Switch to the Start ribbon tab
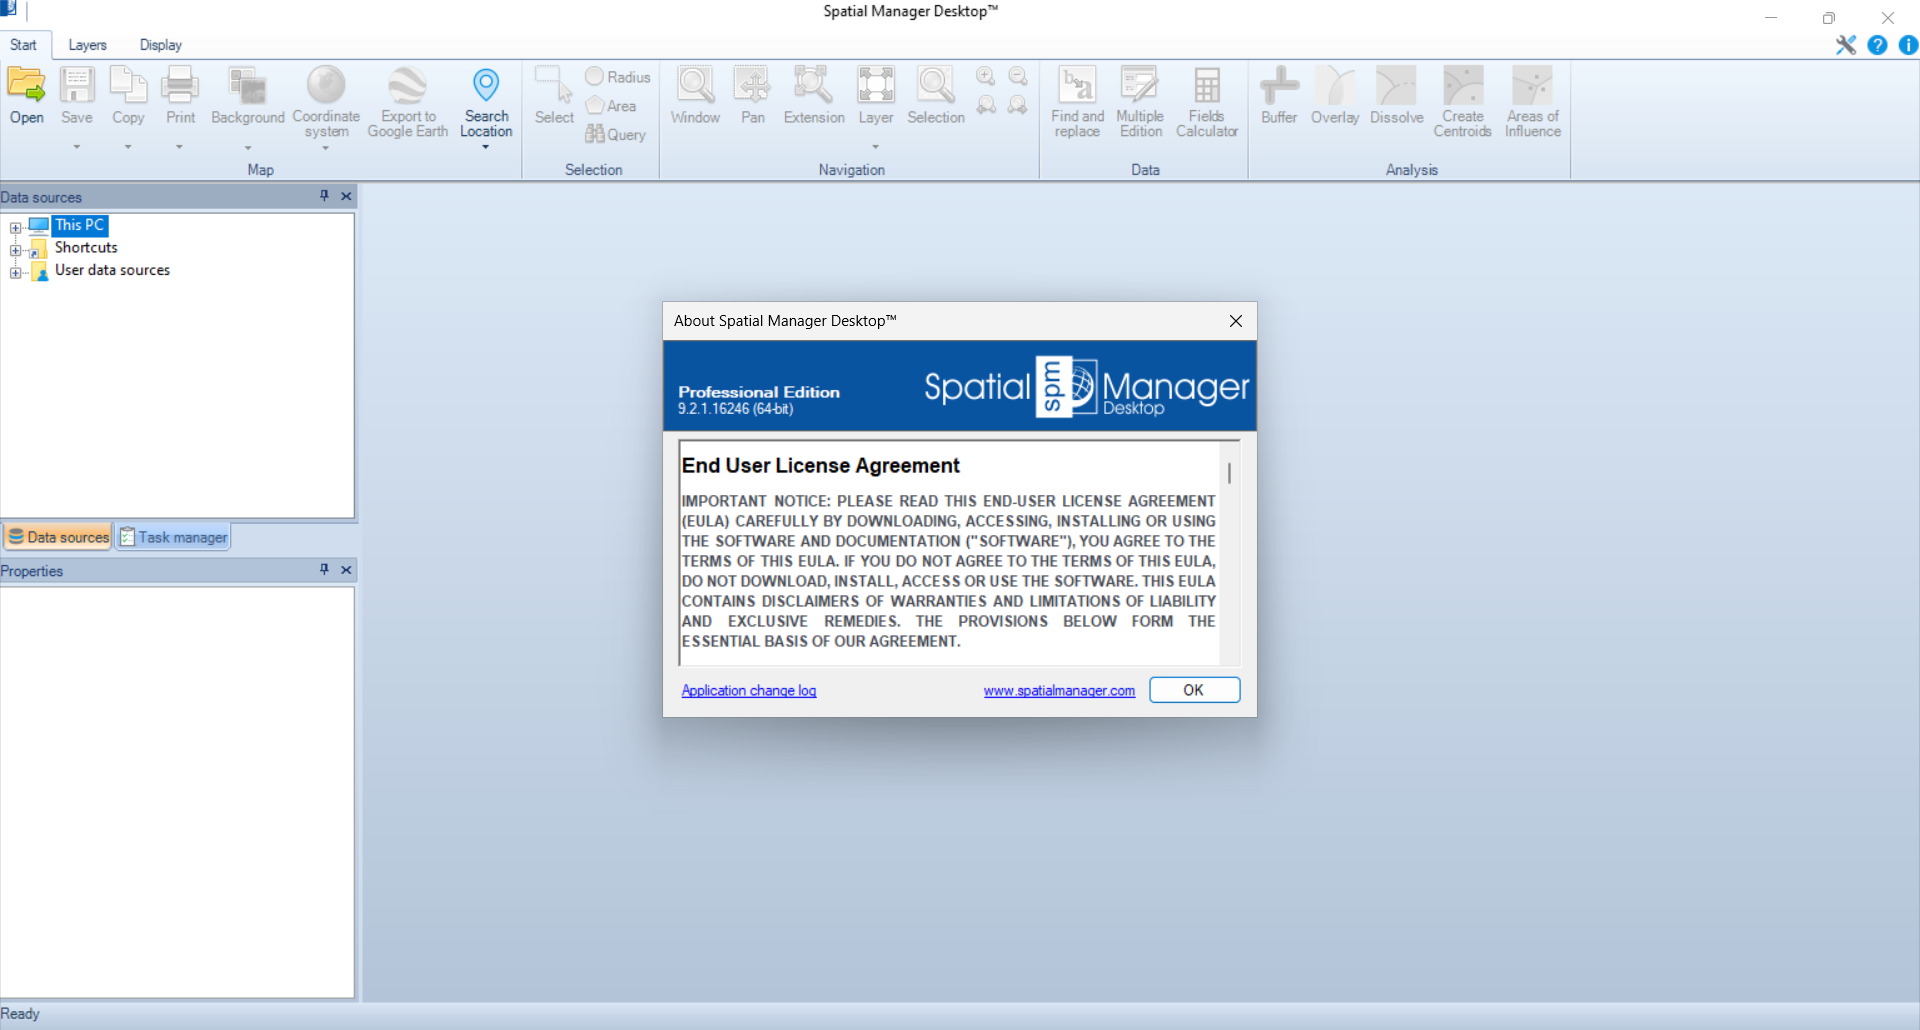1920x1030 pixels. (x=23, y=45)
